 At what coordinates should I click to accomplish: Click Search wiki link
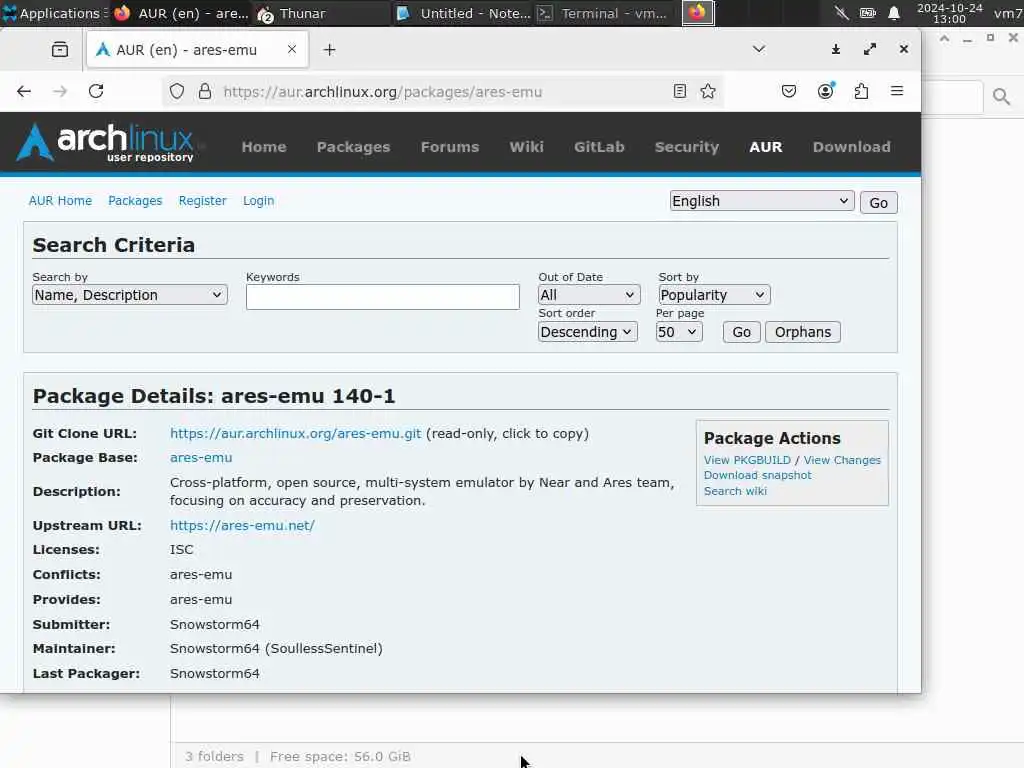(735, 491)
